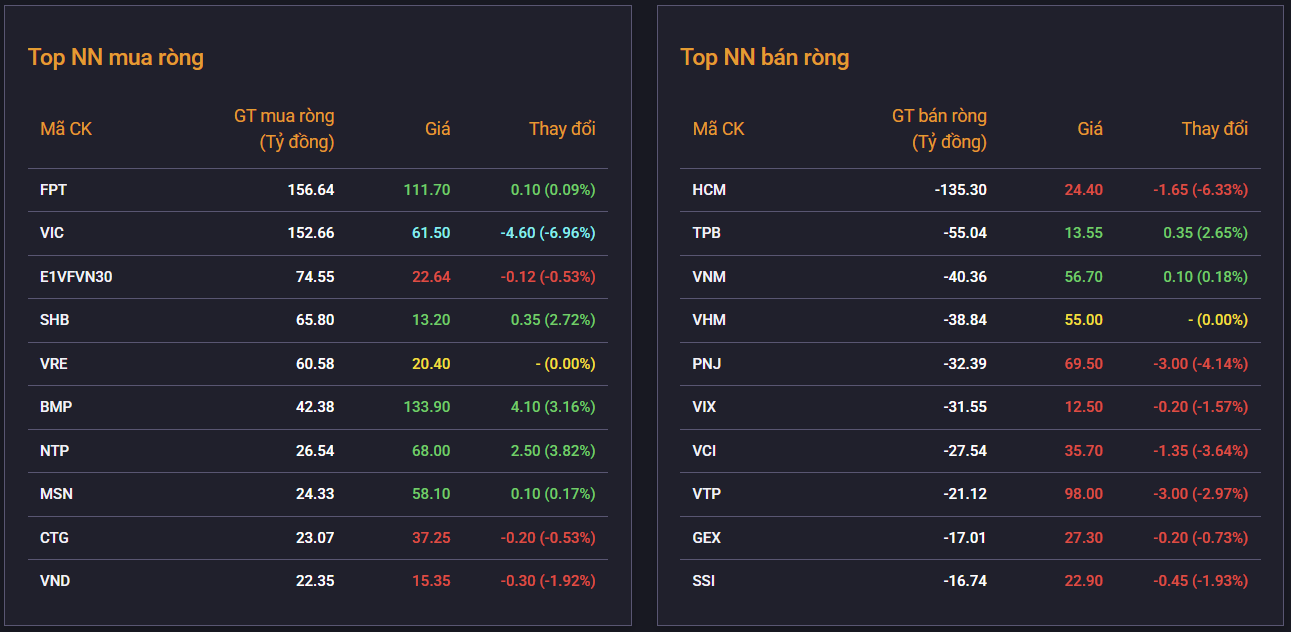Select the CTG stock ticker

tap(55, 538)
